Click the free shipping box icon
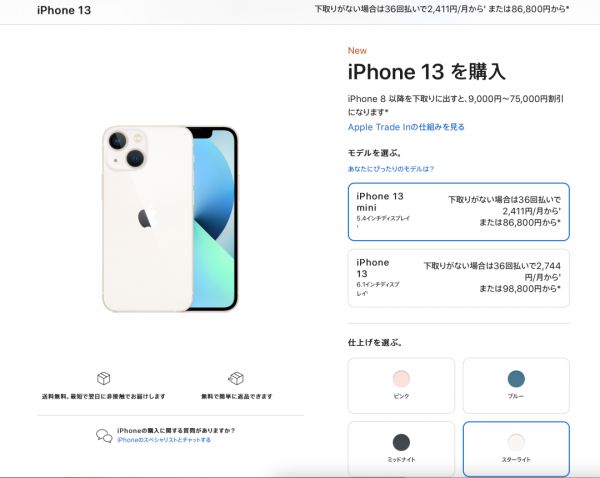The width and height of the screenshot is (600, 478). [104, 378]
